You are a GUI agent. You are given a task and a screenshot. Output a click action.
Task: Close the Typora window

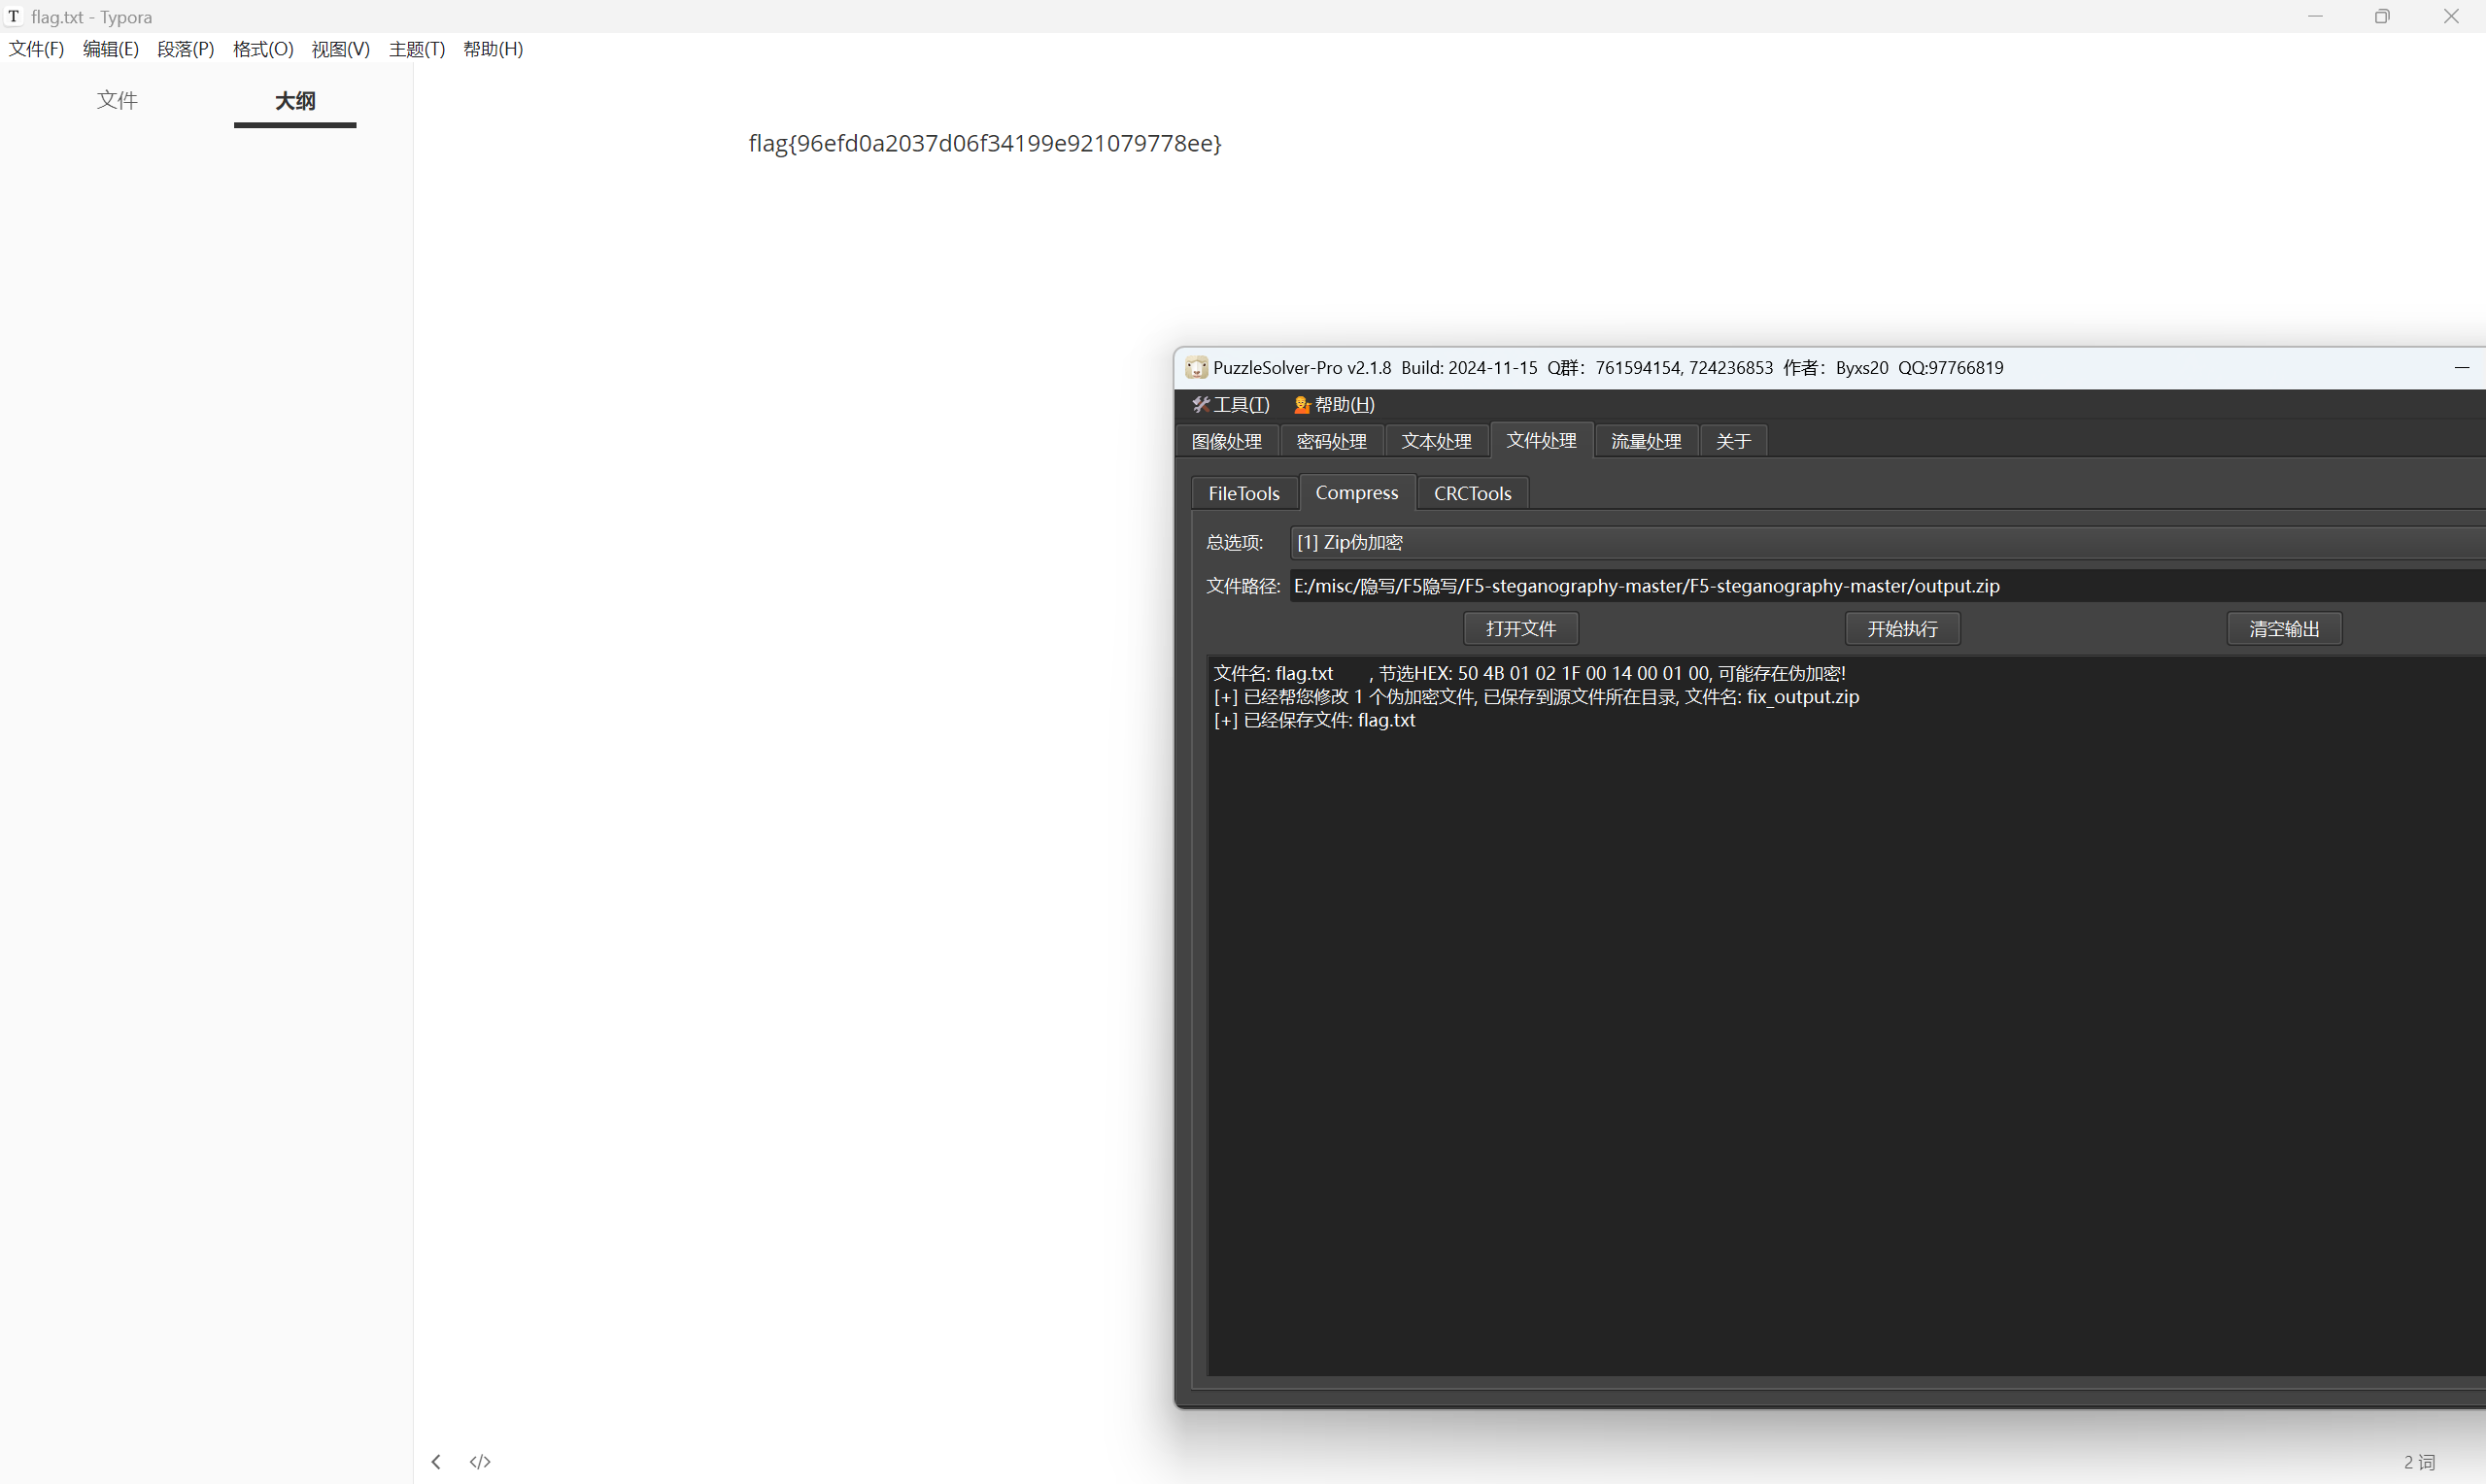[2451, 16]
